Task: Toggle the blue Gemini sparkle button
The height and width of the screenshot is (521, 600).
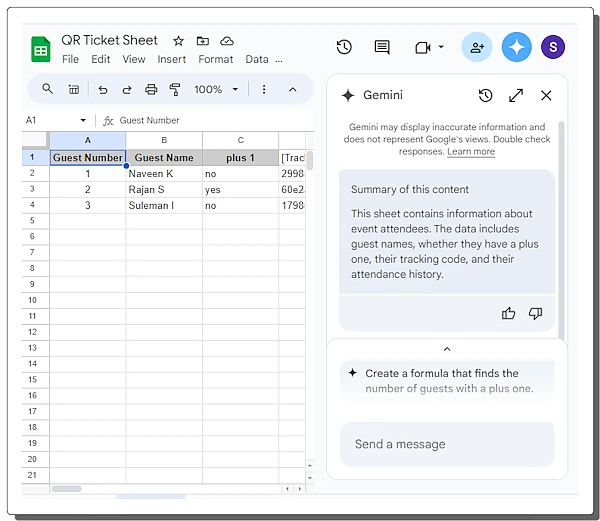Action: (x=516, y=47)
